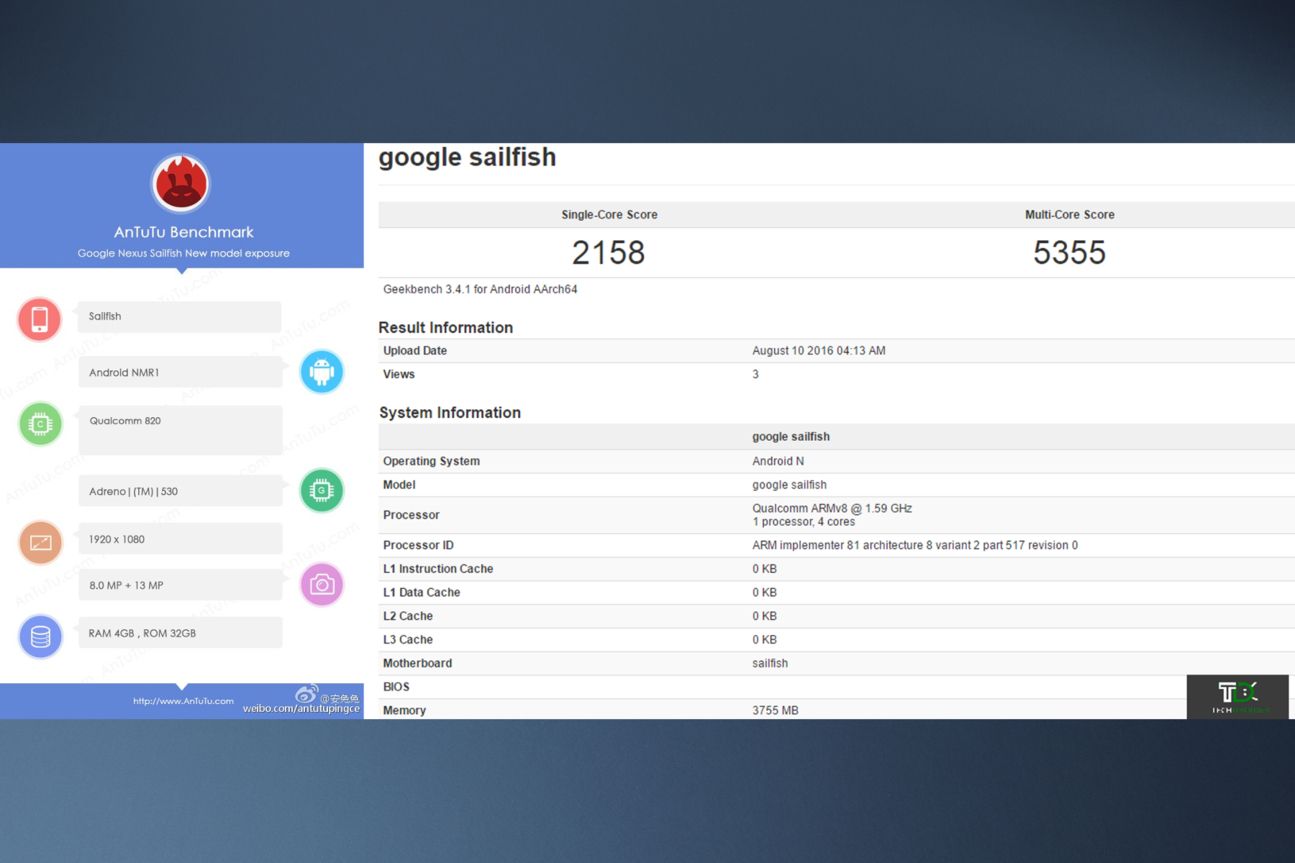
Task: Open the weibo.com/antutupingce link
Action: (301, 709)
